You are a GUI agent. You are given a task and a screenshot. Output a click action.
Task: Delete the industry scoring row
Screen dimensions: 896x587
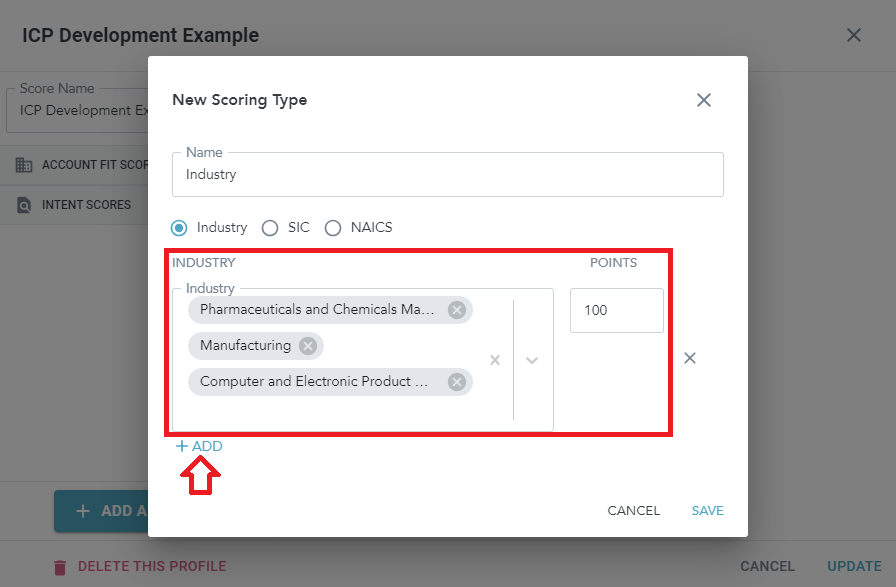pyautogui.click(x=690, y=358)
